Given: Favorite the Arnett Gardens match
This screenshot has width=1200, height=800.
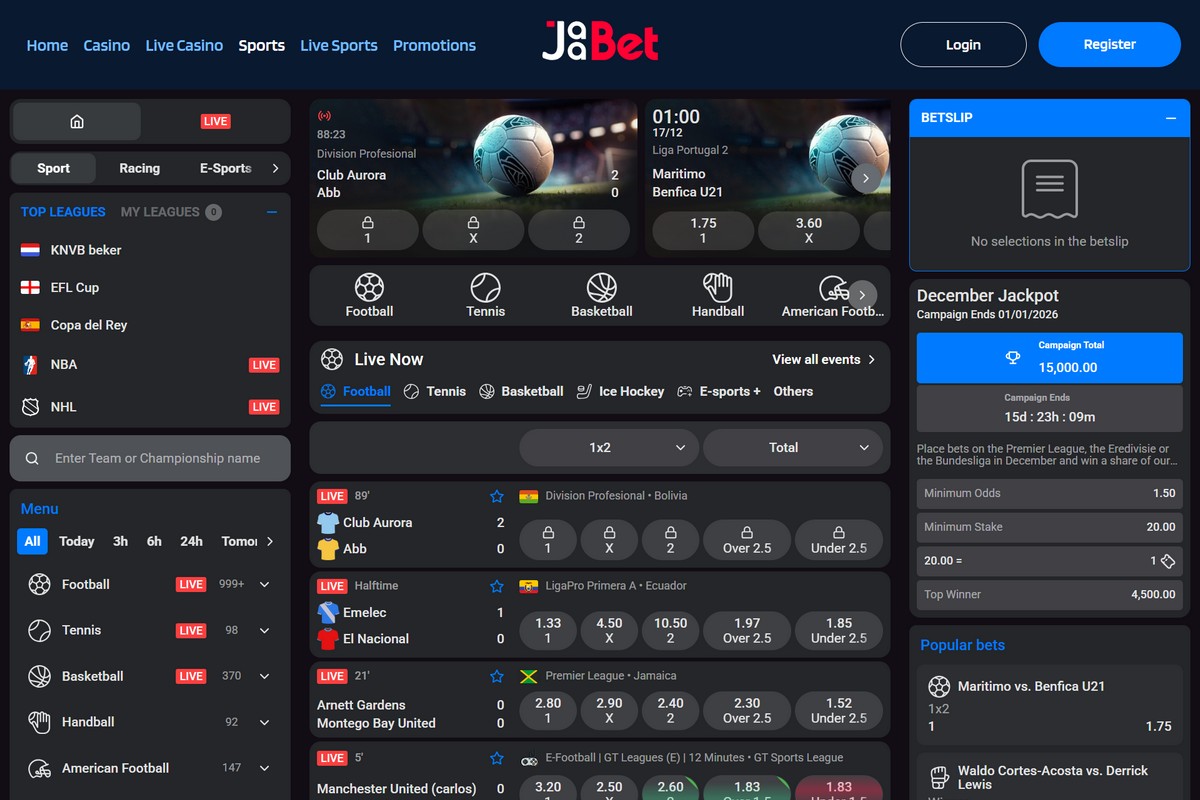Looking at the screenshot, I should [x=497, y=675].
